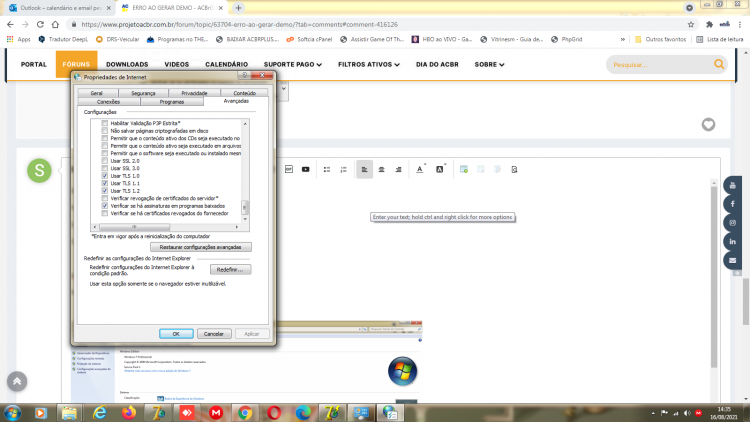Open the DOWNLOADS menu item
The height and width of the screenshot is (422, 750).
click(x=127, y=65)
